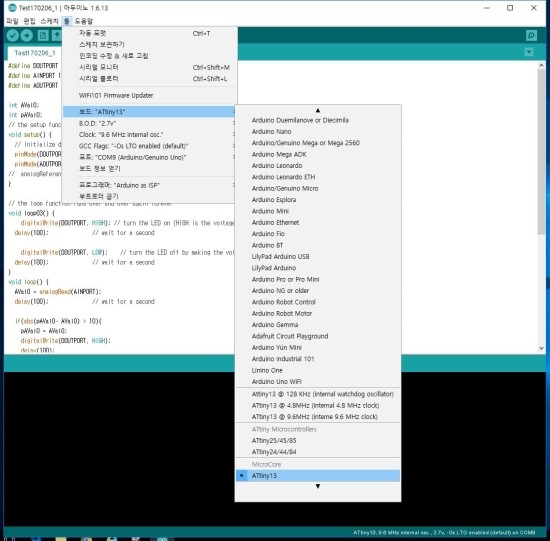Select Arduino Uno WiFi board

pyautogui.click(x=318, y=381)
